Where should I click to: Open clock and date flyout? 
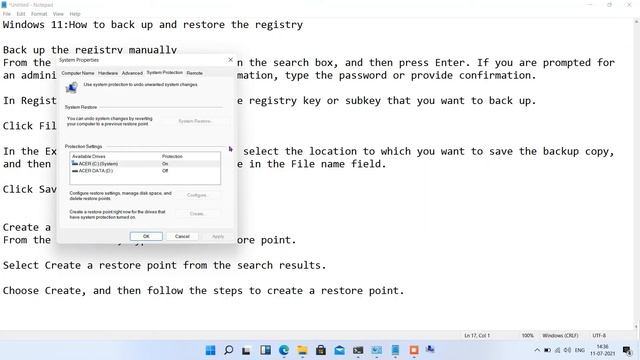pyautogui.click(x=602, y=350)
